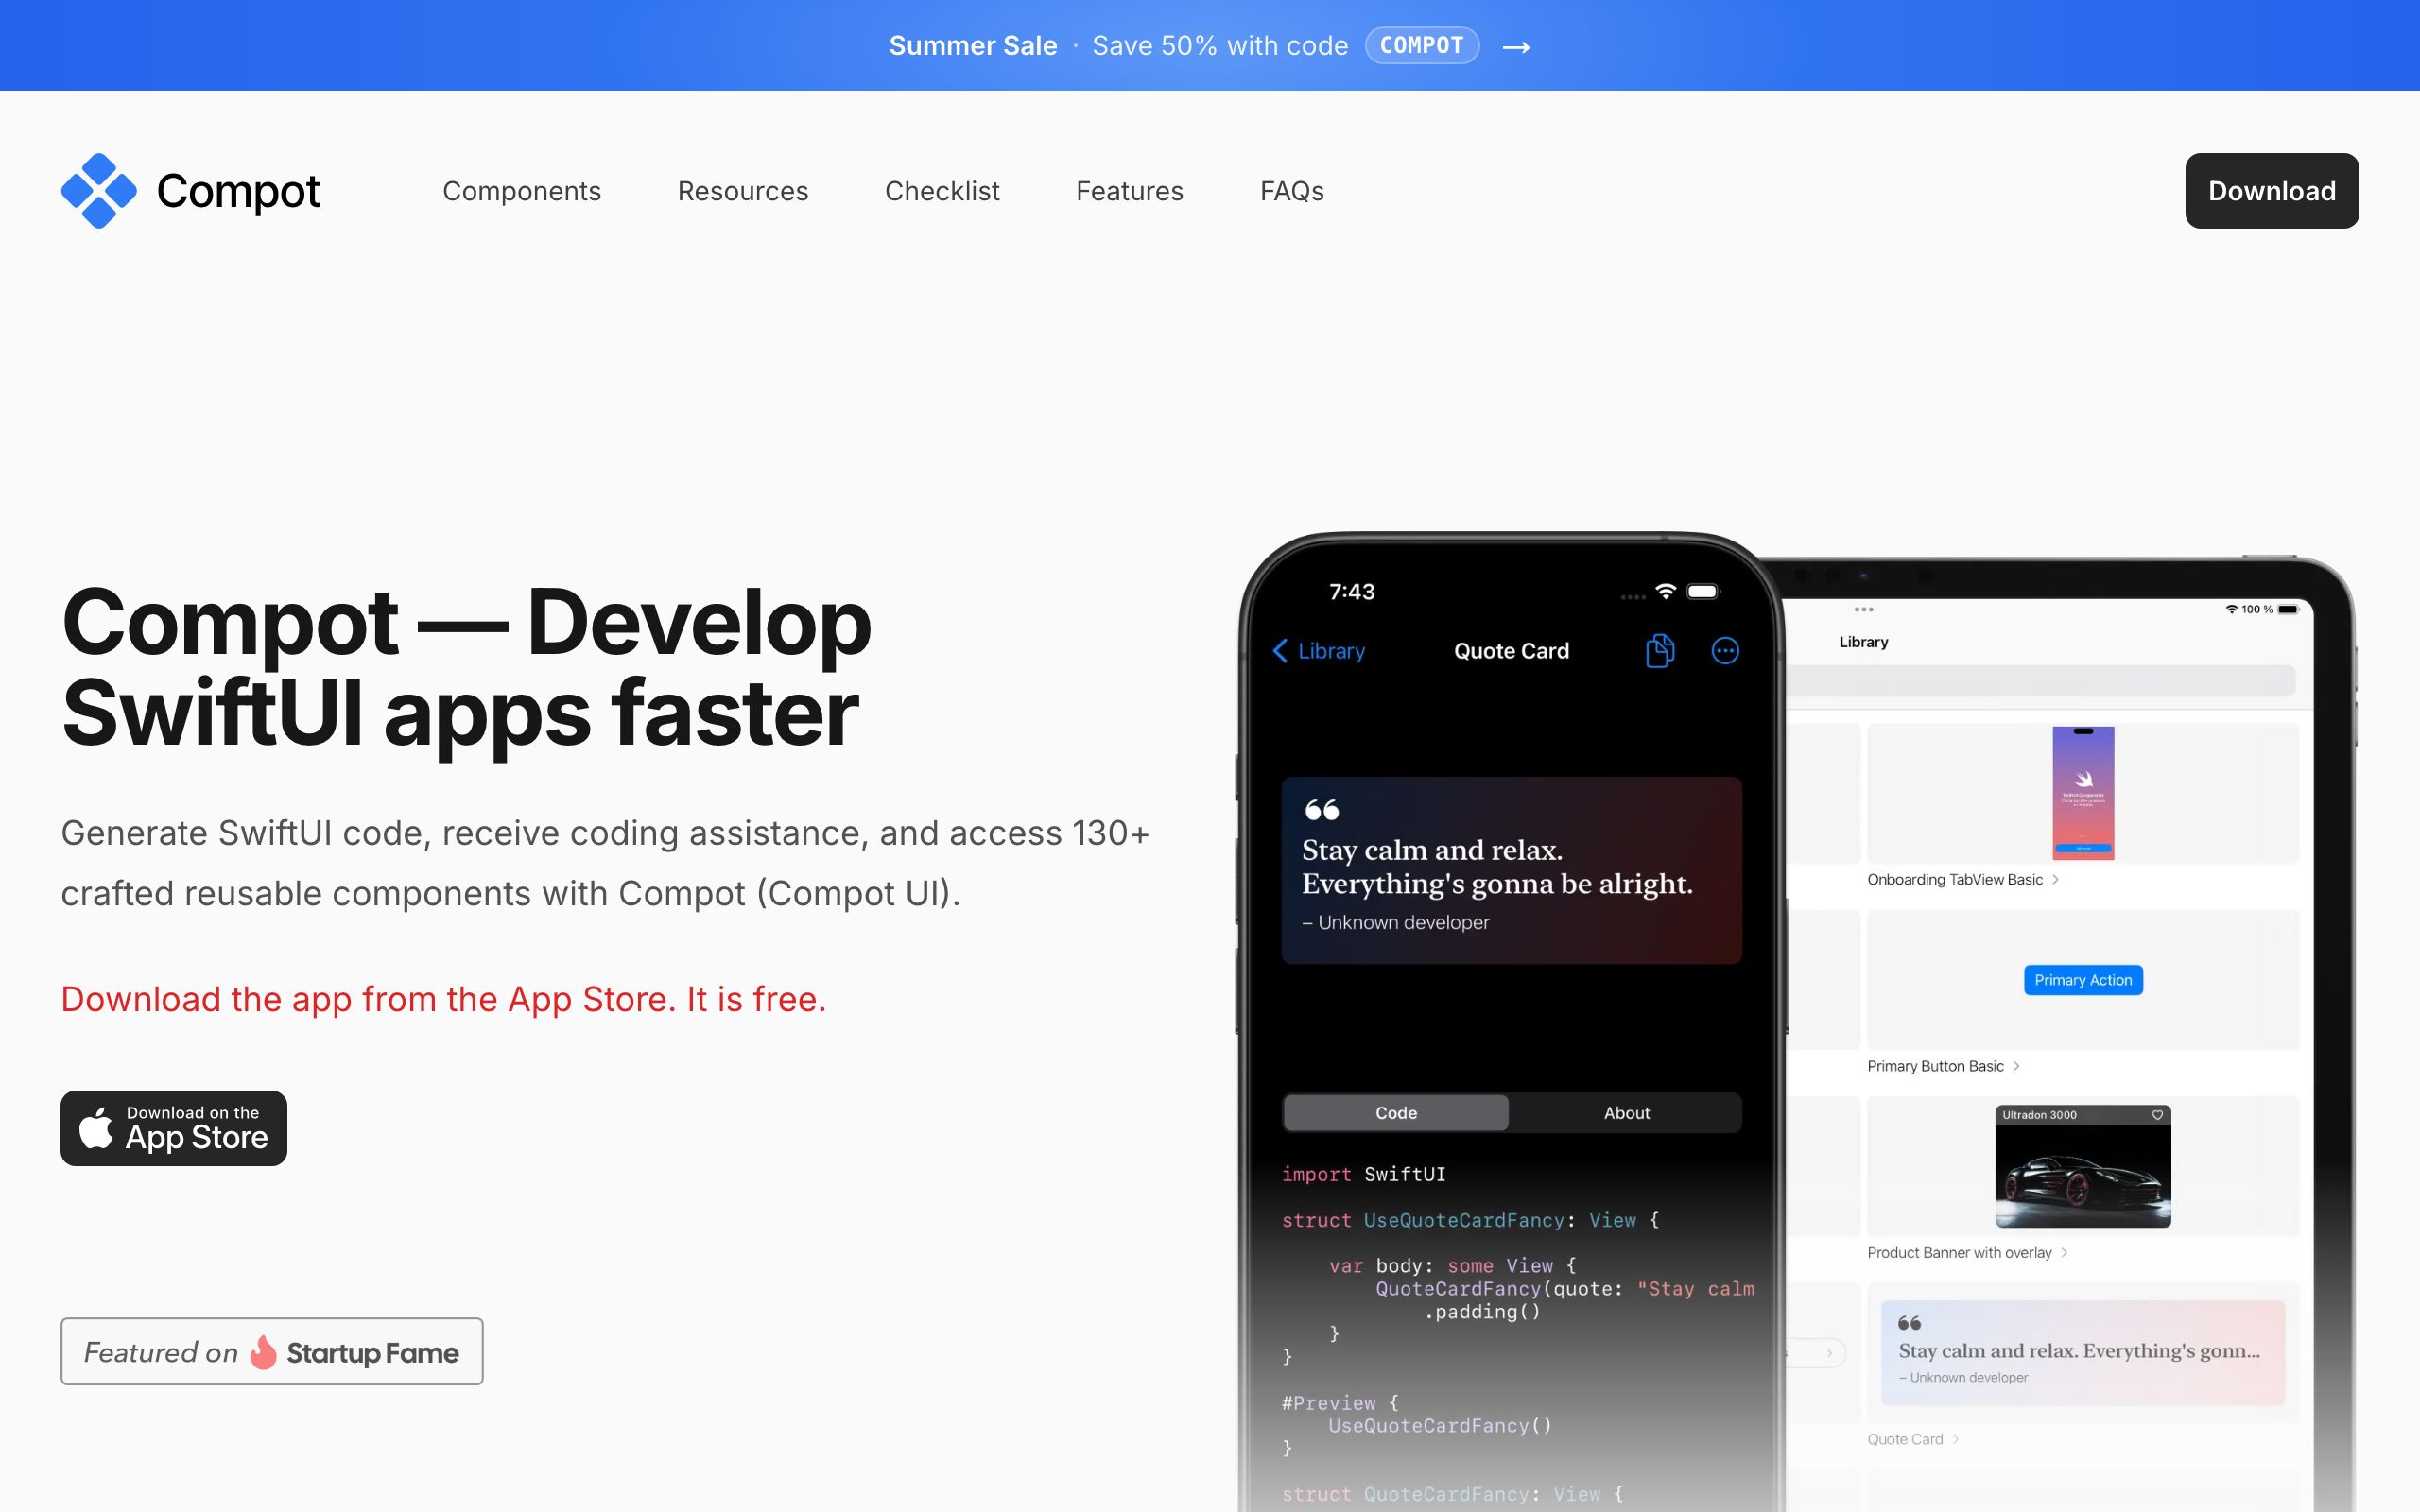Expand the Product Banner with overlay chevron
This screenshot has width=2420, height=1512.
(2064, 1253)
